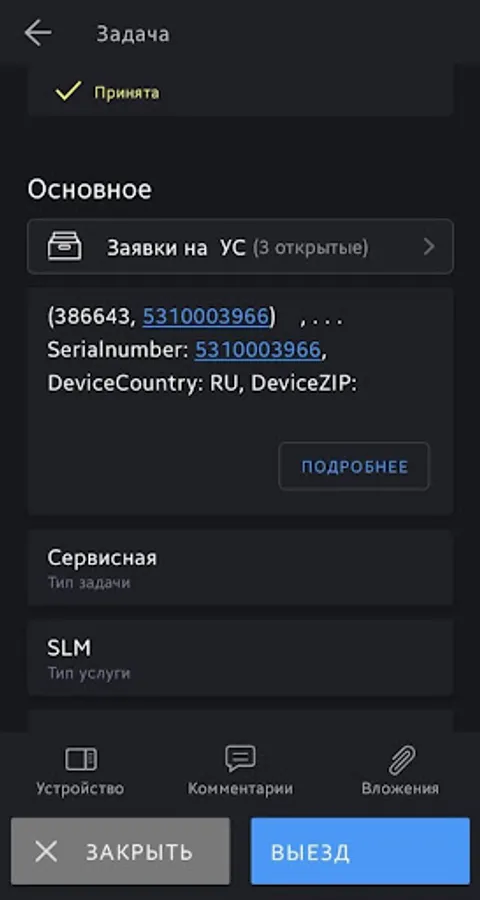
Task: Switch to Устройство tab label
Action: (80, 789)
